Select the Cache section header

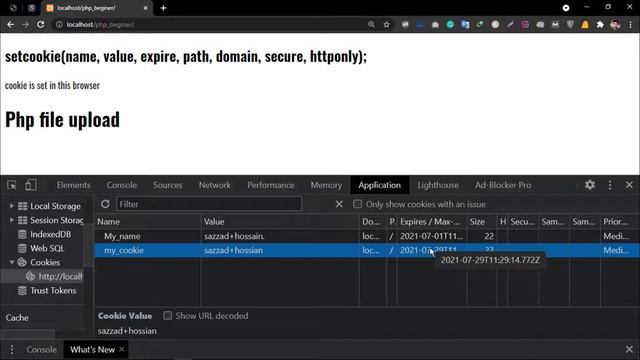click(x=17, y=318)
